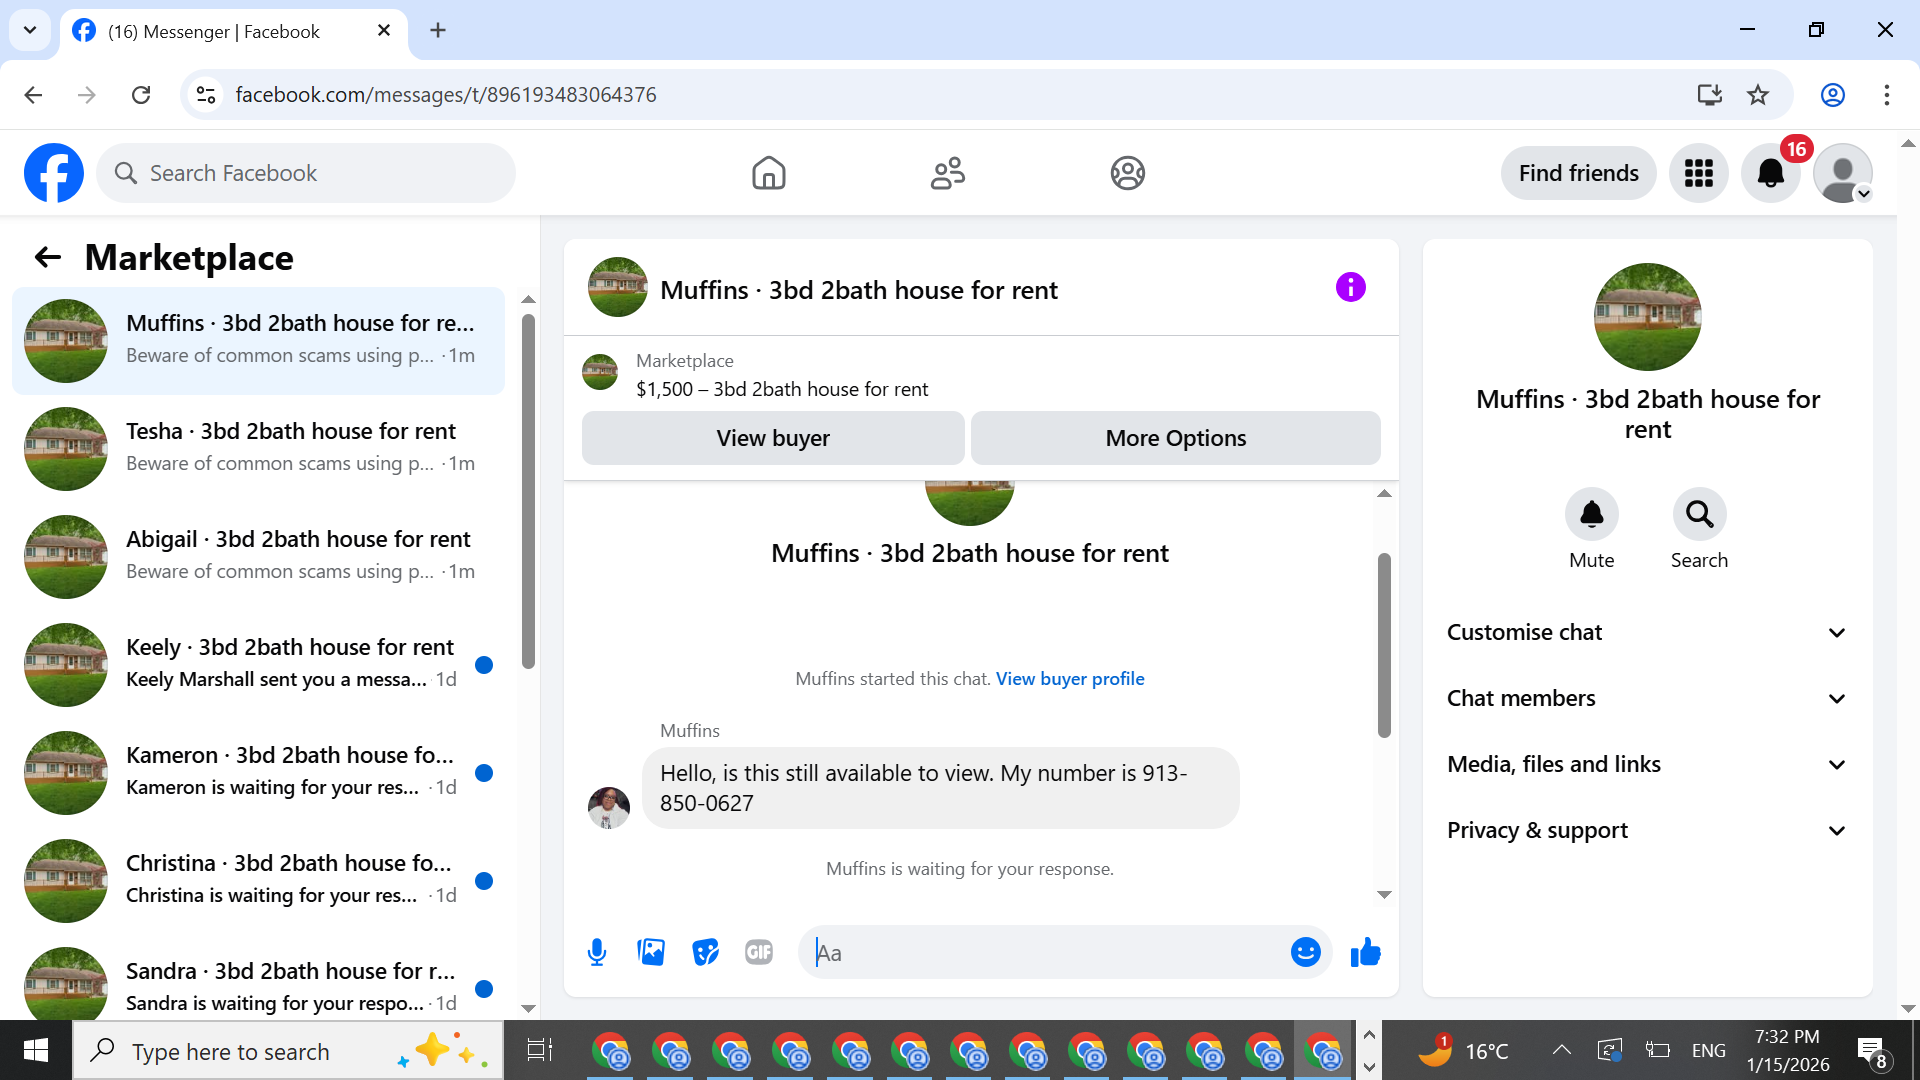1920x1080 pixels.
Task: Toggle the conversation information panel
Action: click(1350, 288)
